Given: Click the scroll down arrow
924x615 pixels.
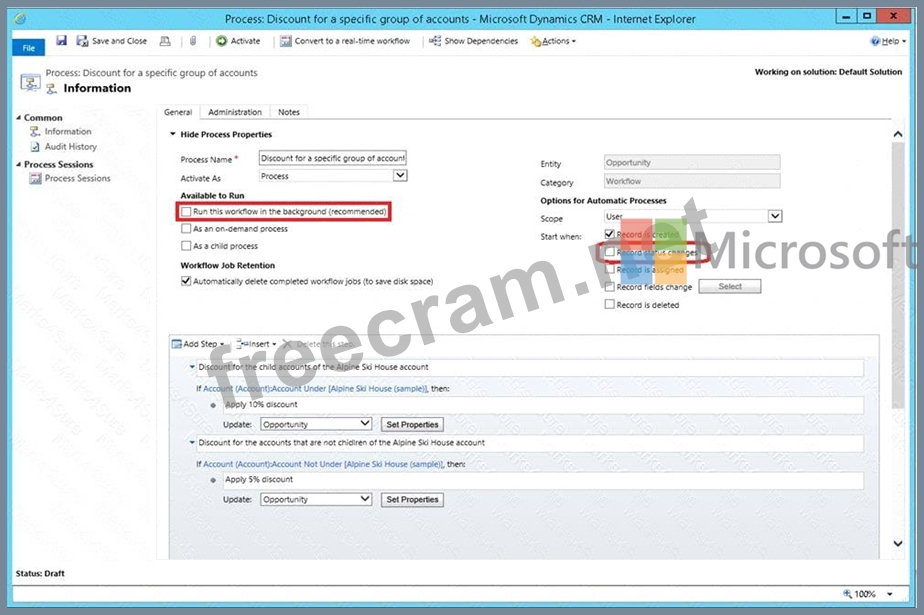Looking at the screenshot, I should 897,543.
